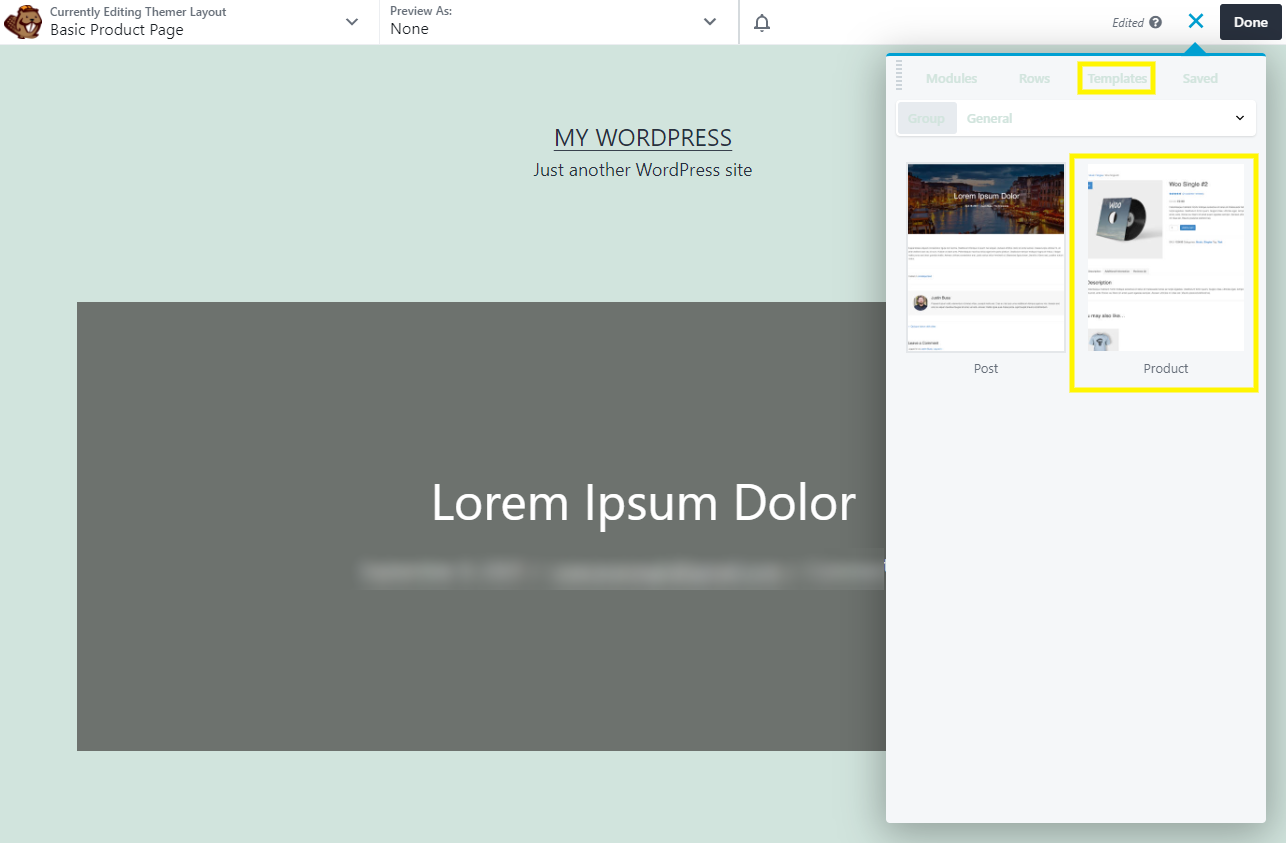Select the Post template thumbnail
Image resolution: width=1286 pixels, height=843 pixels.
coord(985,256)
